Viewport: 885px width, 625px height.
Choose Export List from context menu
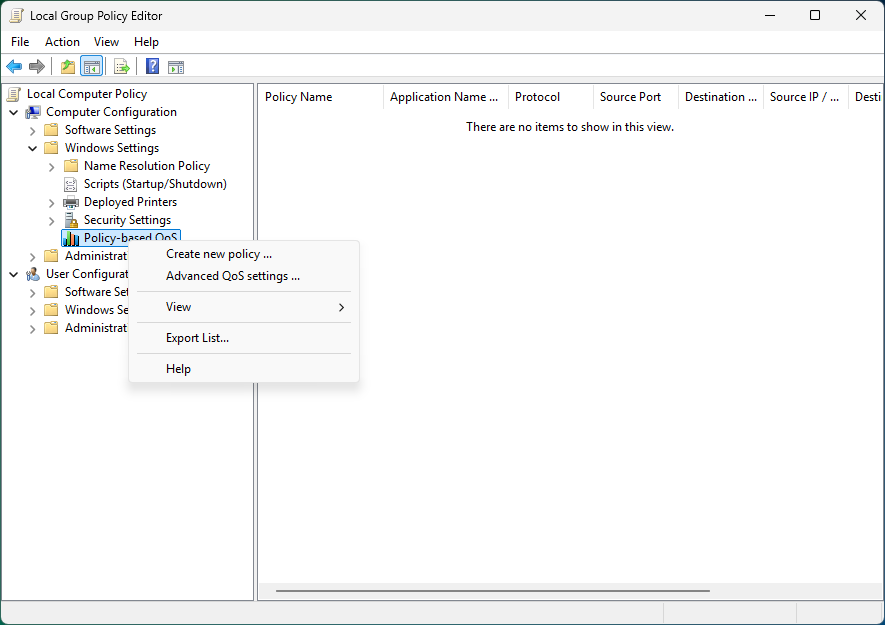coord(244,338)
